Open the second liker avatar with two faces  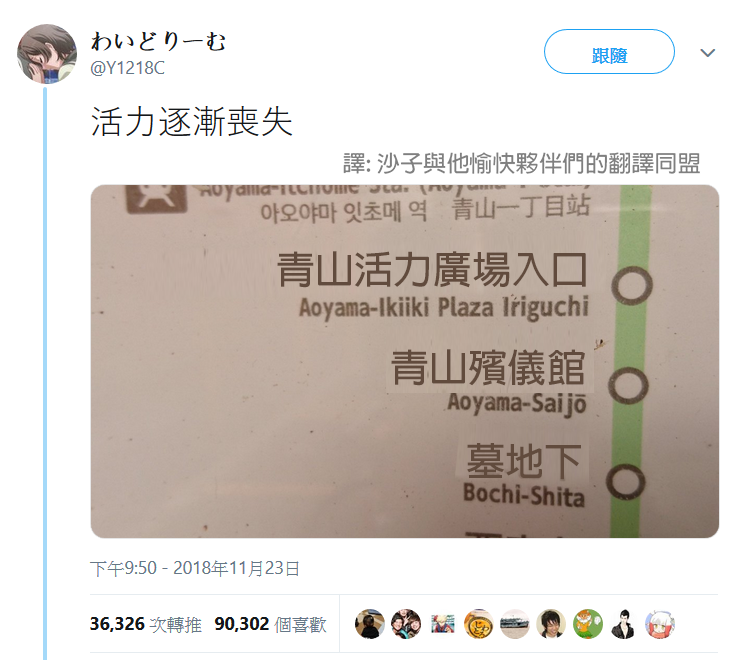coord(406,624)
